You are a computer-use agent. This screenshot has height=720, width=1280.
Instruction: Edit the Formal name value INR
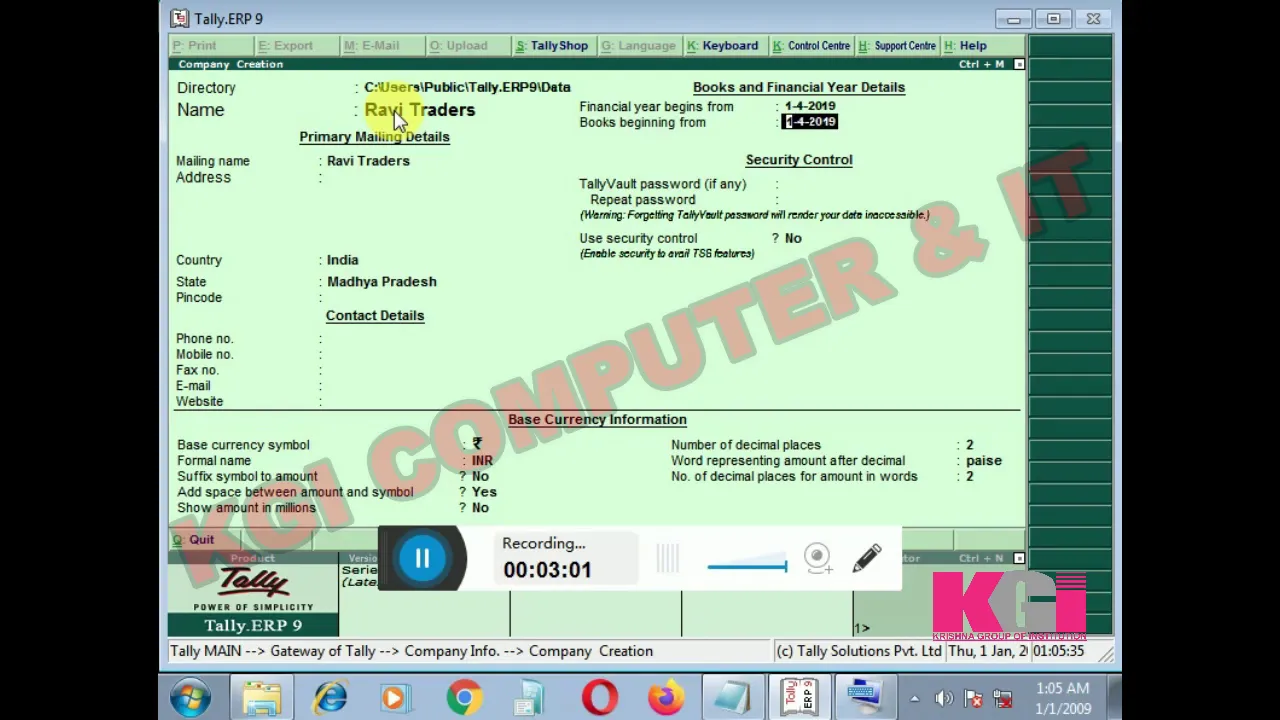click(482, 461)
